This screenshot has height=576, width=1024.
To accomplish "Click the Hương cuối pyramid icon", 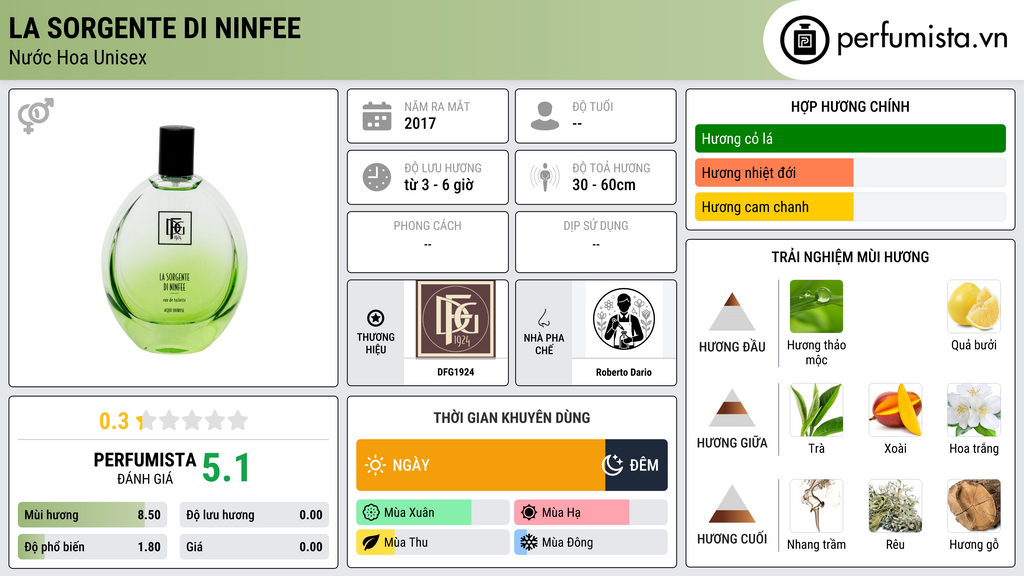I will coord(732,504).
